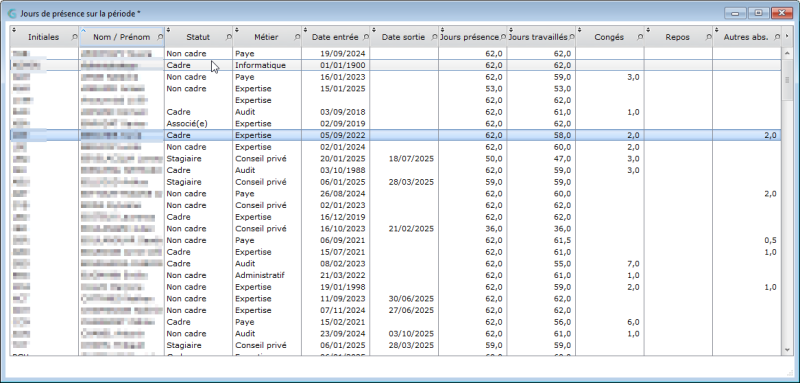Click the Jours travaillés value '58,0'

point(562,135)
